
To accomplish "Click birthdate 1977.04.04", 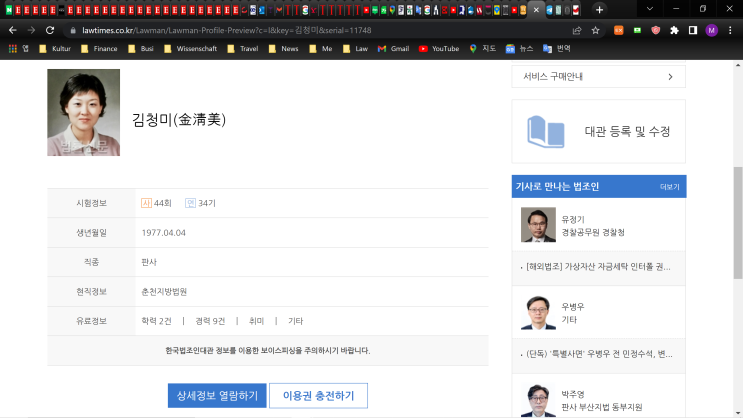I will pos(163,233).
